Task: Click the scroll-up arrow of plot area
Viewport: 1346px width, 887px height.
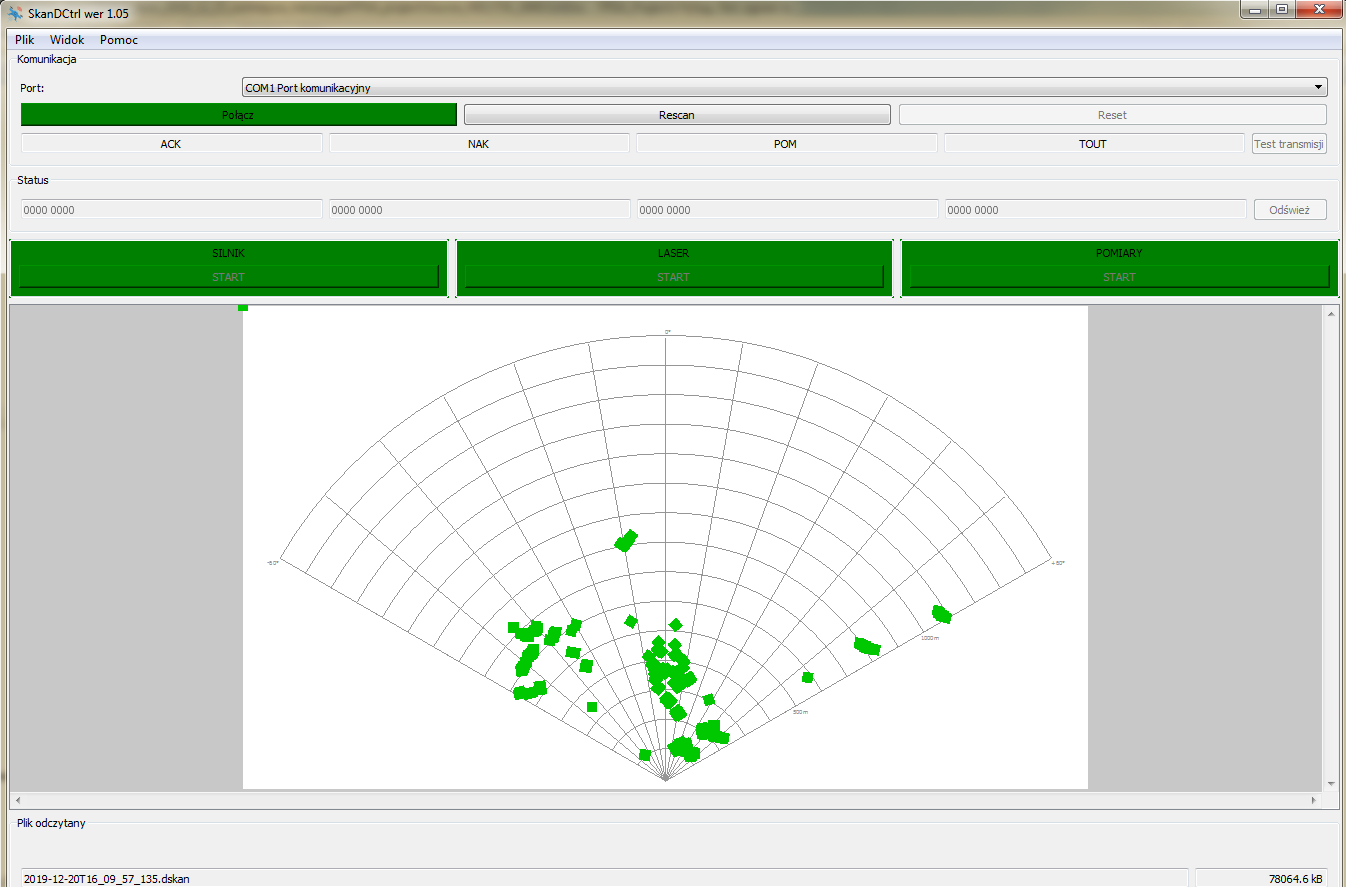Action: pos(1330,315)
